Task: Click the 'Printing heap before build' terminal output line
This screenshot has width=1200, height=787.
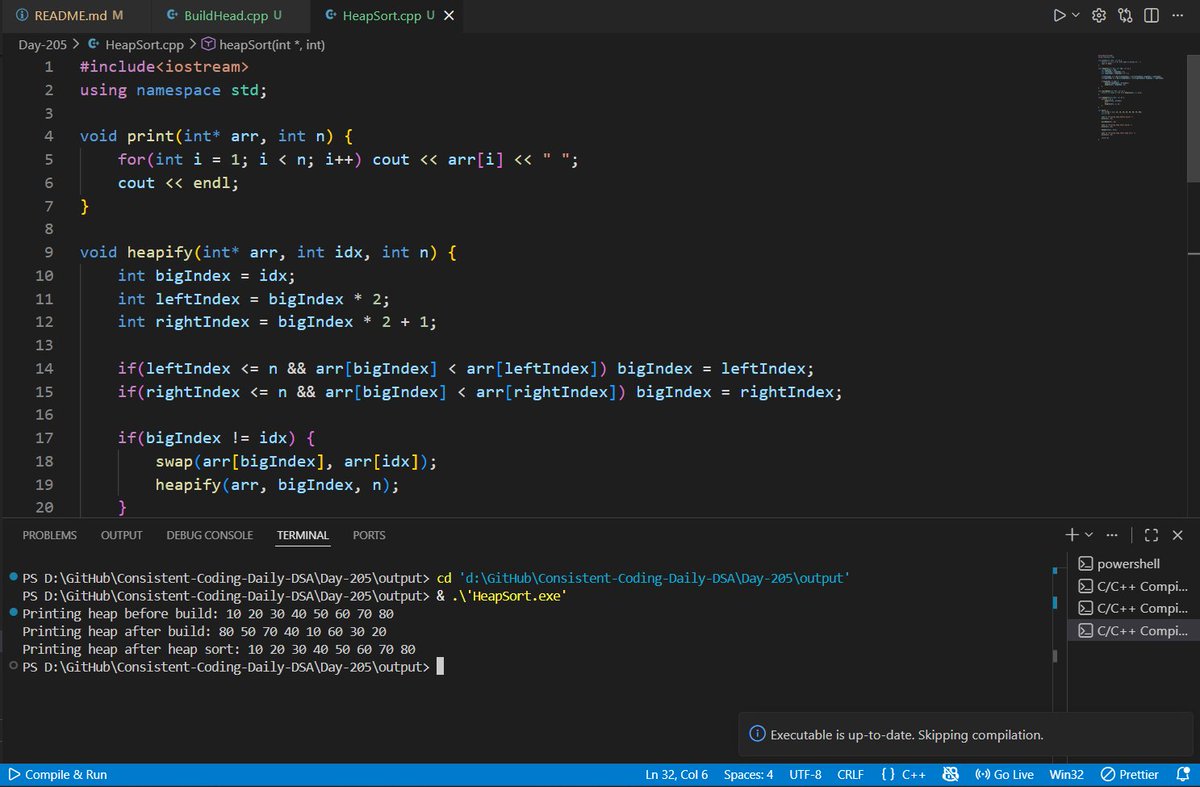Action: (x=208, y=613)
